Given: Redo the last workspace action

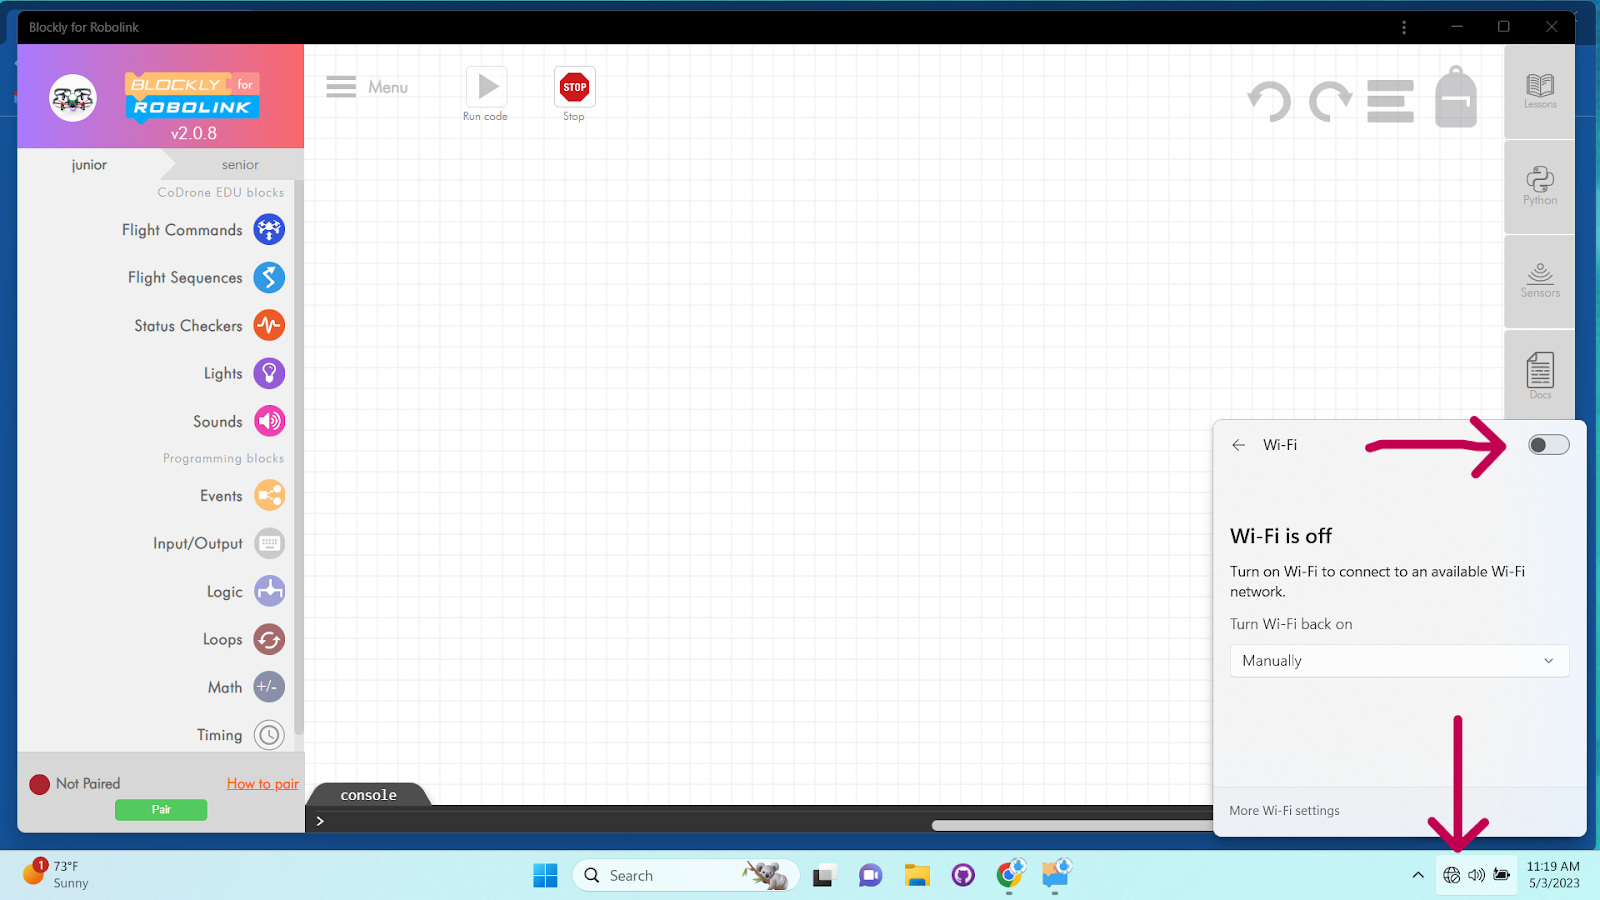Looking at the screenshot, I should (x=1331, y=101).
